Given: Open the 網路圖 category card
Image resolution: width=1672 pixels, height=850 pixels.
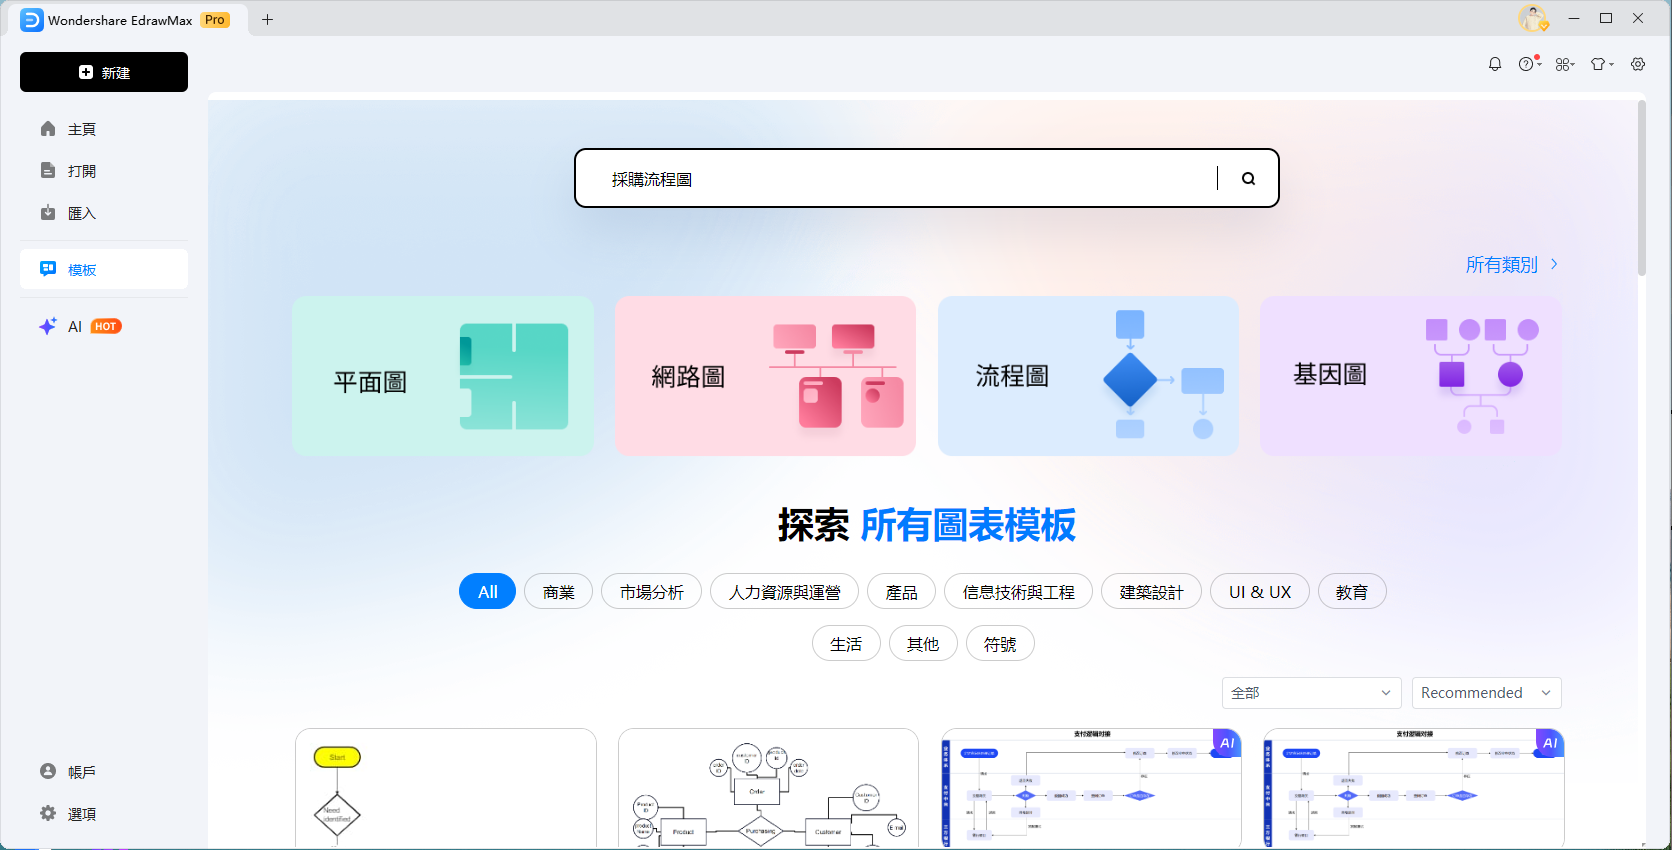Looking at the screenshot, I should pyautogui.click(x=765, y=376).
